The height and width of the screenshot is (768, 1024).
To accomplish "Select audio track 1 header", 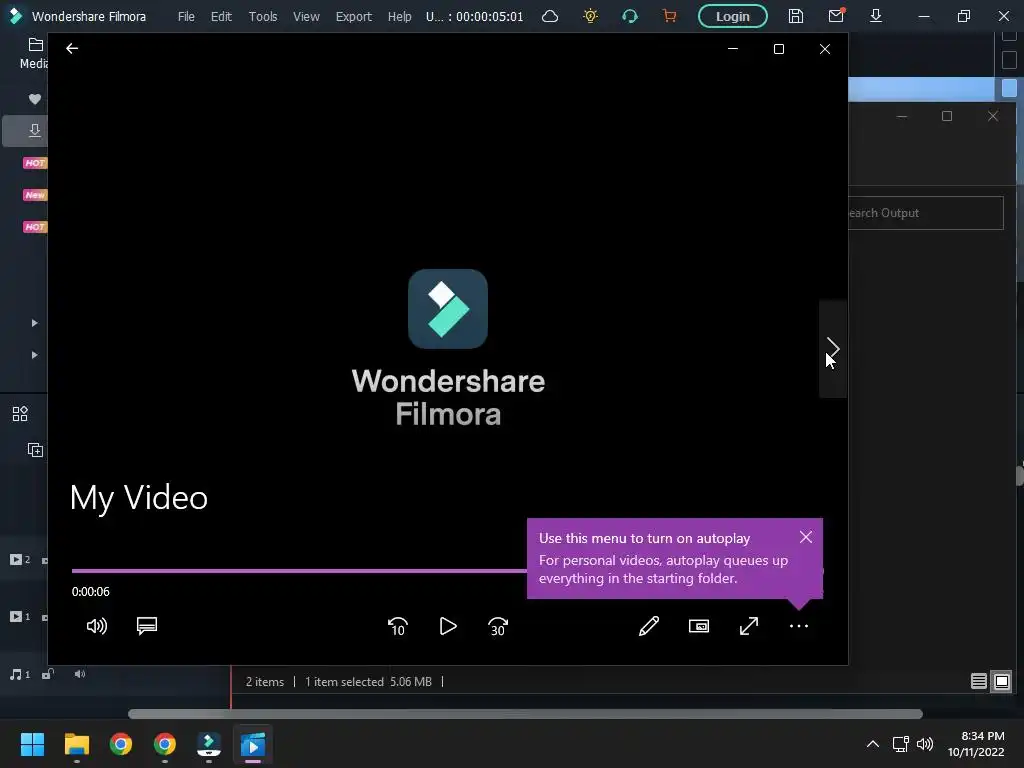I will (x=20, y=675).
